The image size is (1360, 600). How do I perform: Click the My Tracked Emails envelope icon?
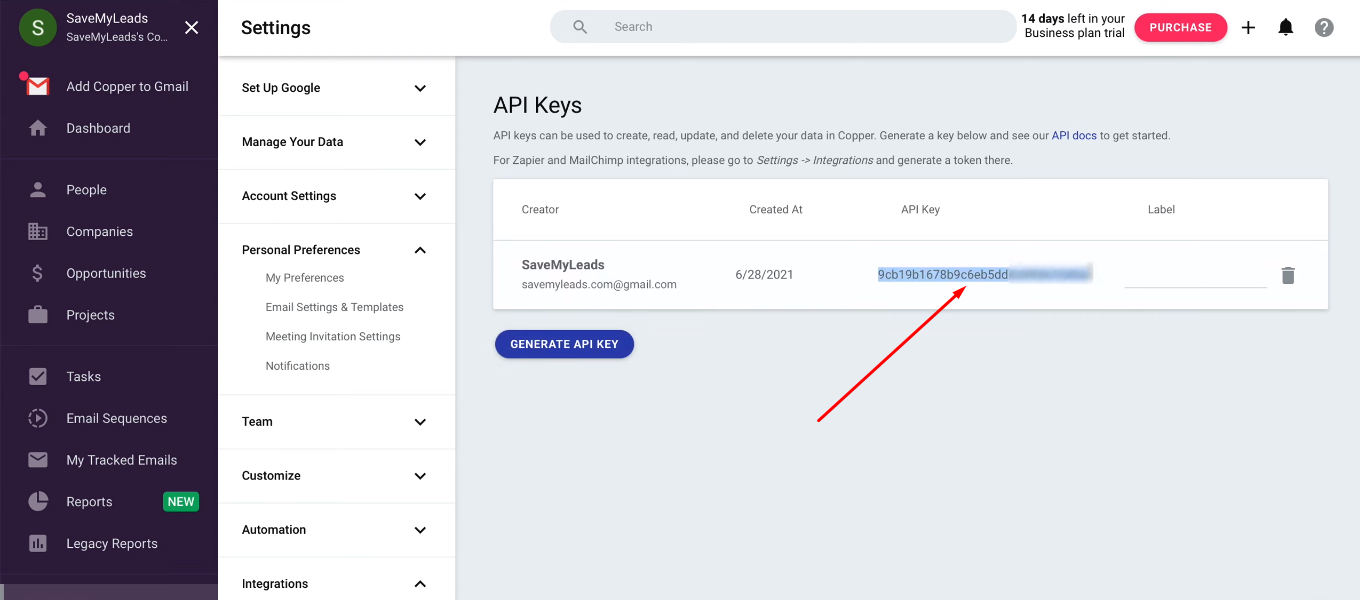[x=38, y=460]
